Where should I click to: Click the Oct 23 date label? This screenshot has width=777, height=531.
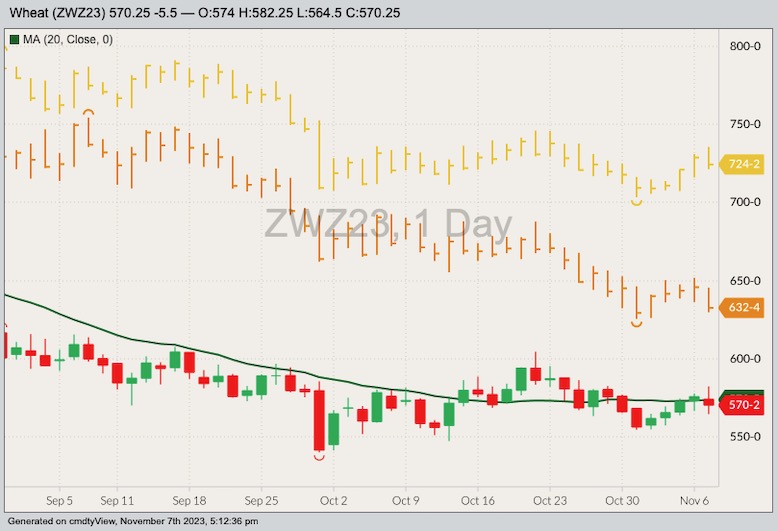click(x=550, y=500)
